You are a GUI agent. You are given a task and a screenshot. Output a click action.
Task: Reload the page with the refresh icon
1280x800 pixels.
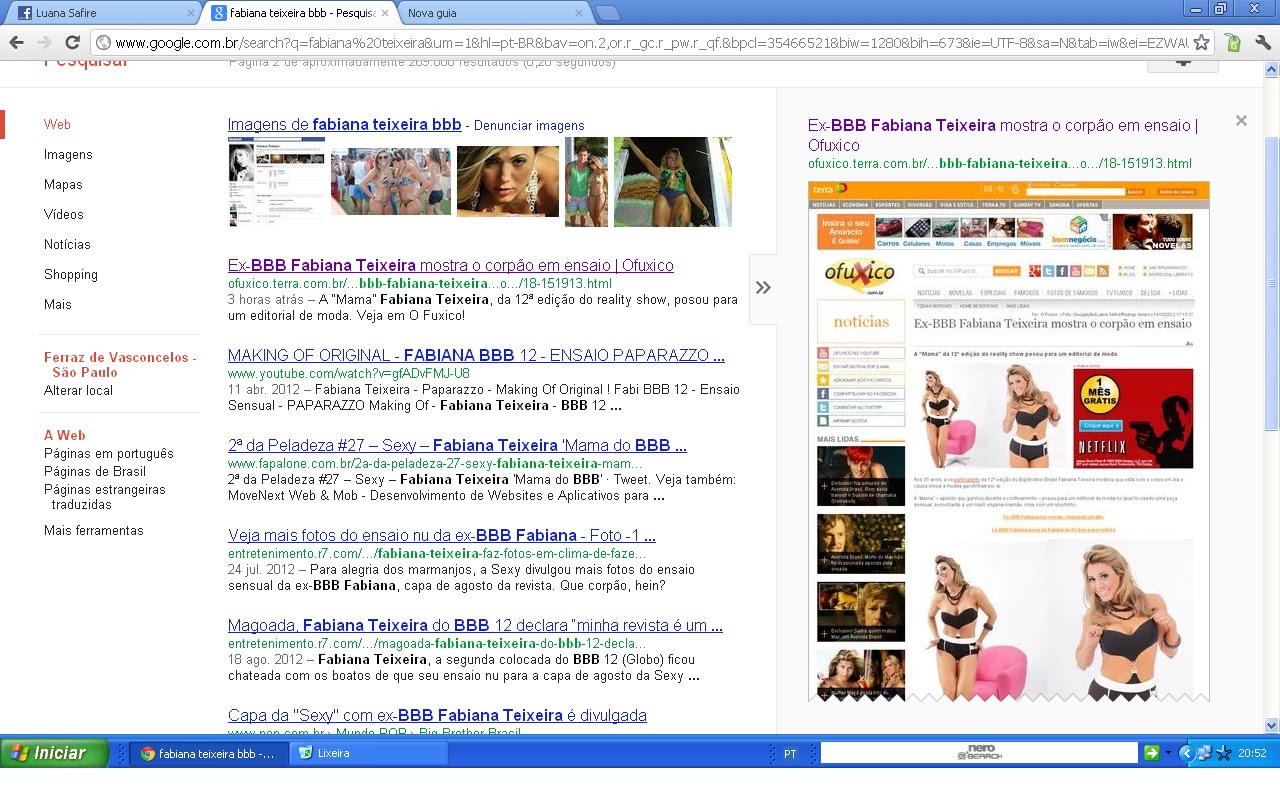(72, 43)
